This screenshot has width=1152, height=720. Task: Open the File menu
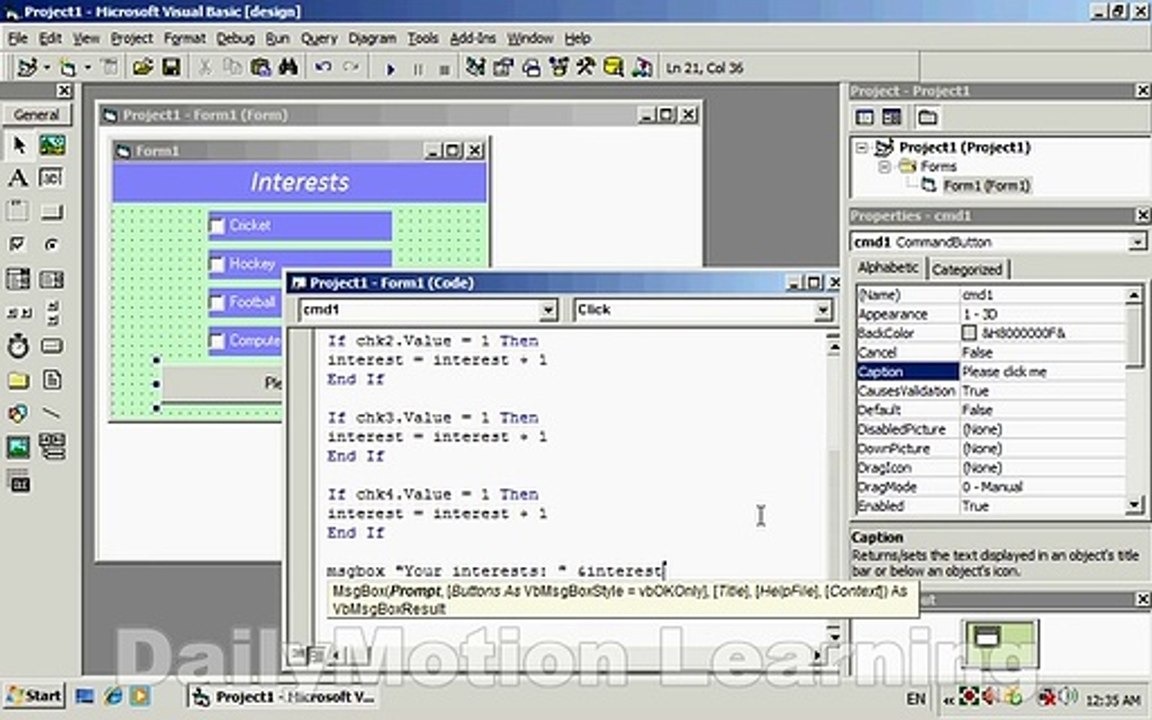point(18,38)
